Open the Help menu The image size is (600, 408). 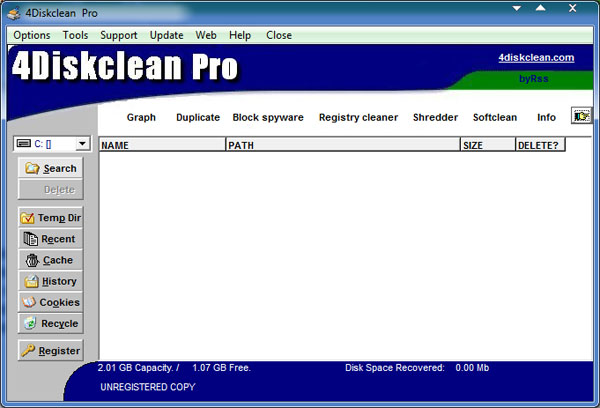pos(240,35)
